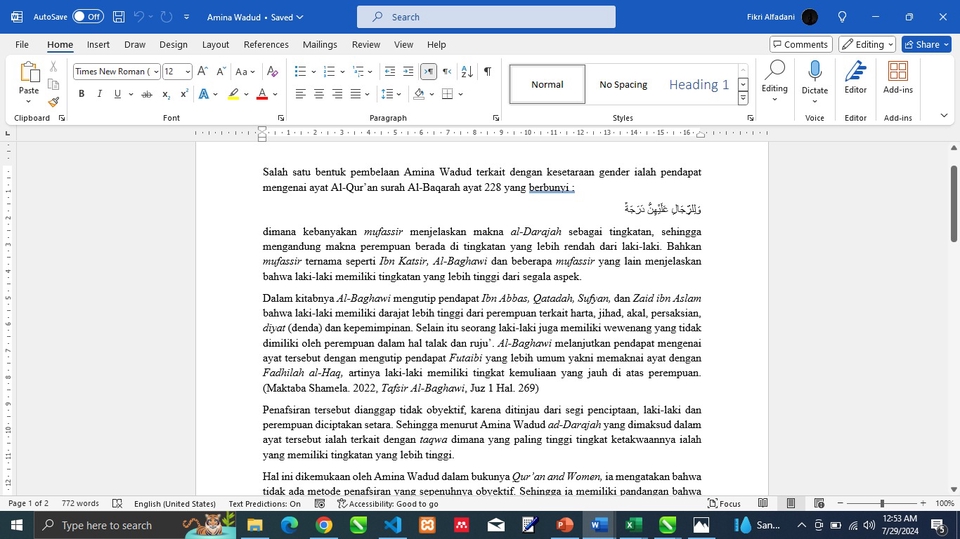960x539 pixels.
Task: Toggle Underline formatting
Action: 117,94
